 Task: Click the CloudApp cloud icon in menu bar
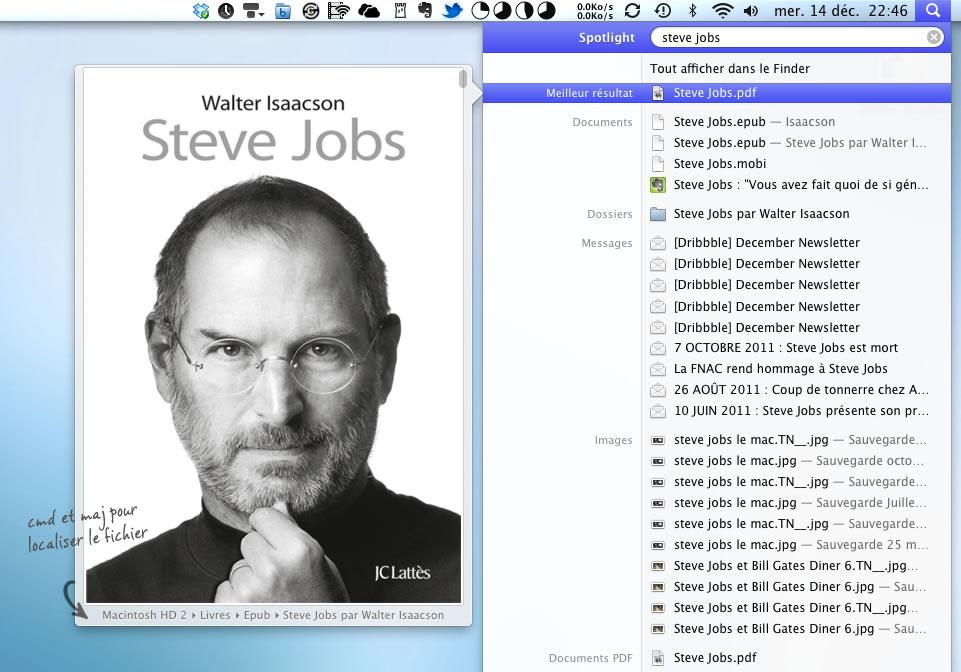369,12
